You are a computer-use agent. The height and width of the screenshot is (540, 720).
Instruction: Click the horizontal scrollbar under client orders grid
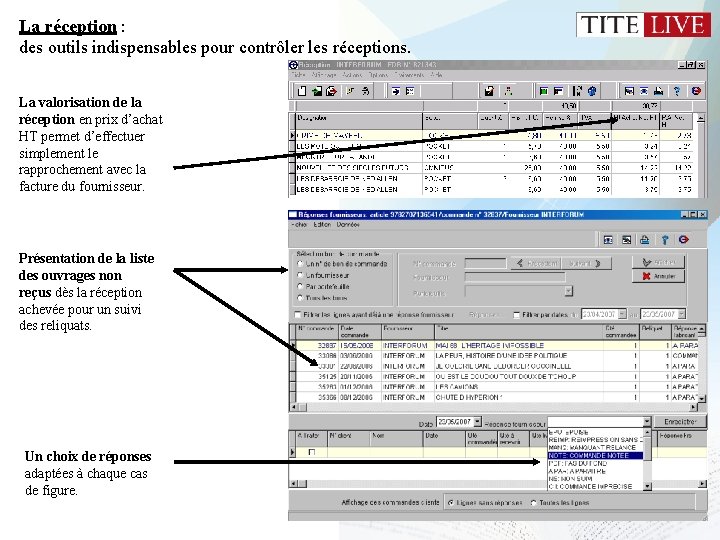coord(498,484)
